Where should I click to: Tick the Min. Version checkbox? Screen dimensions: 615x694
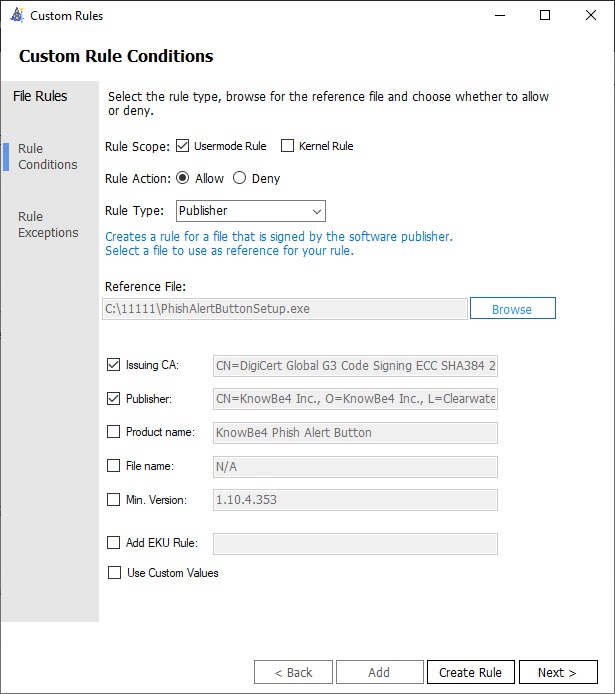113,499
